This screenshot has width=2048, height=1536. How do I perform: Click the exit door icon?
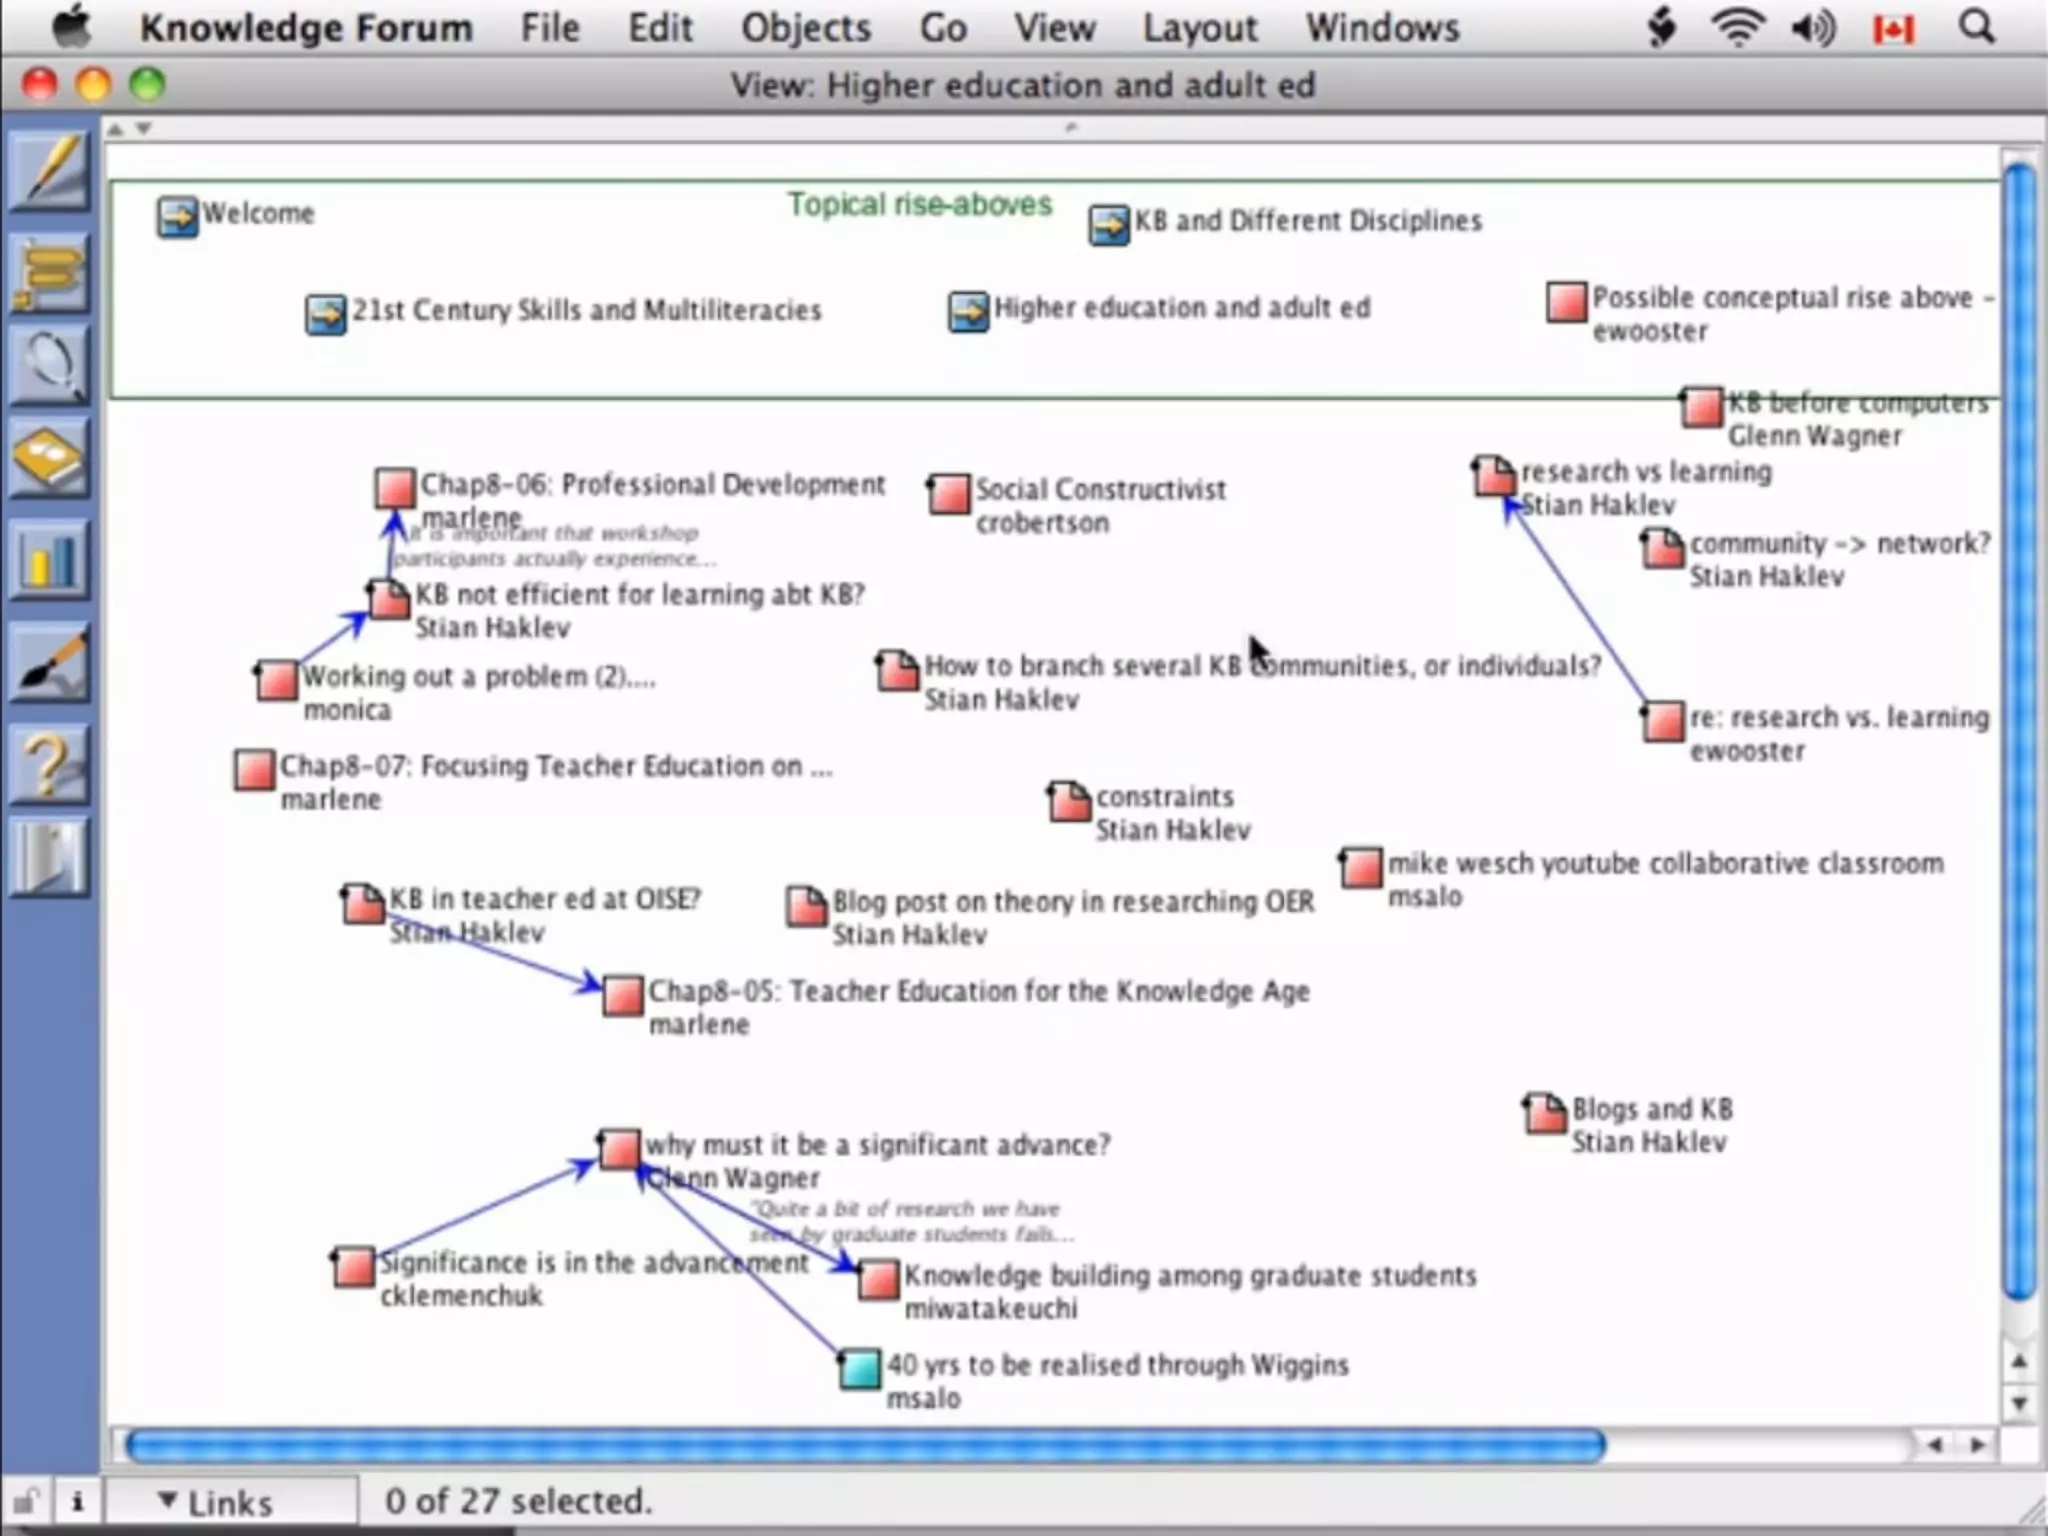[50, 858]
